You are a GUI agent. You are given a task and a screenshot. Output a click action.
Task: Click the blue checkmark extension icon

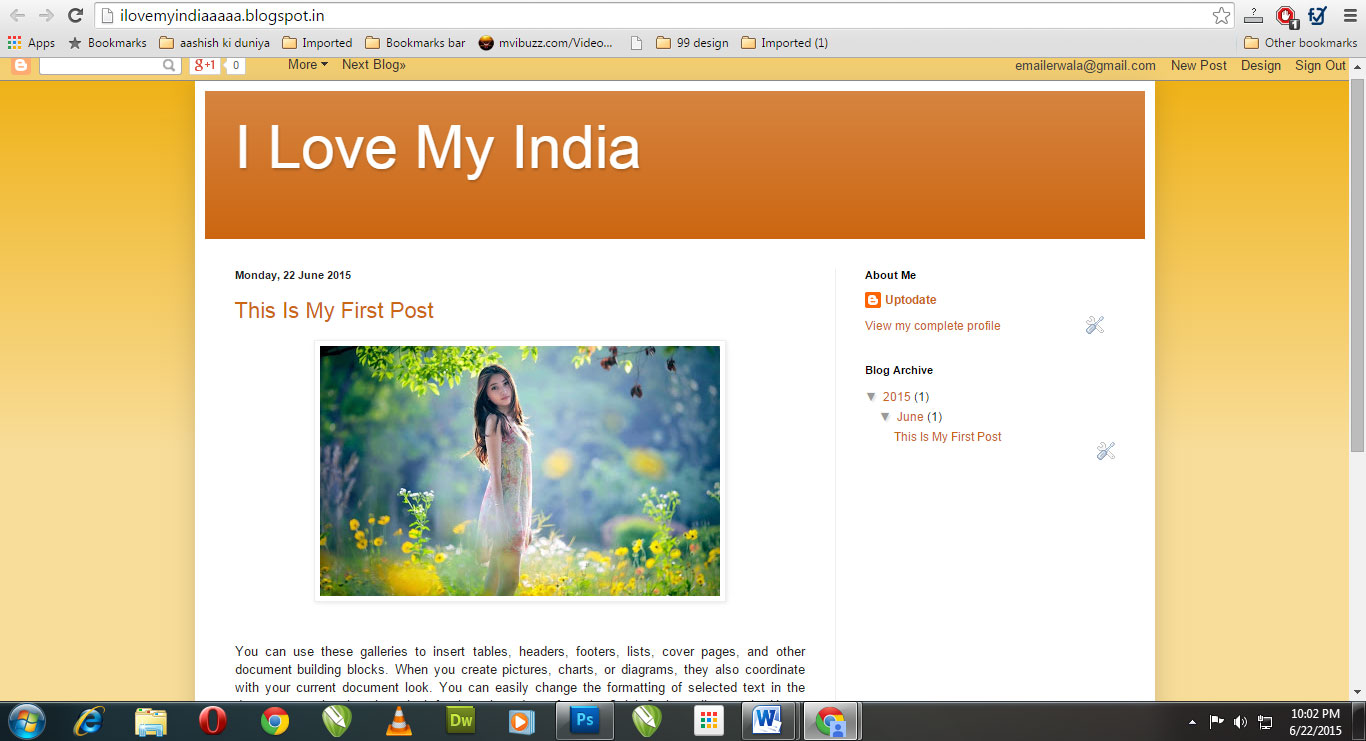point(1317,15)
